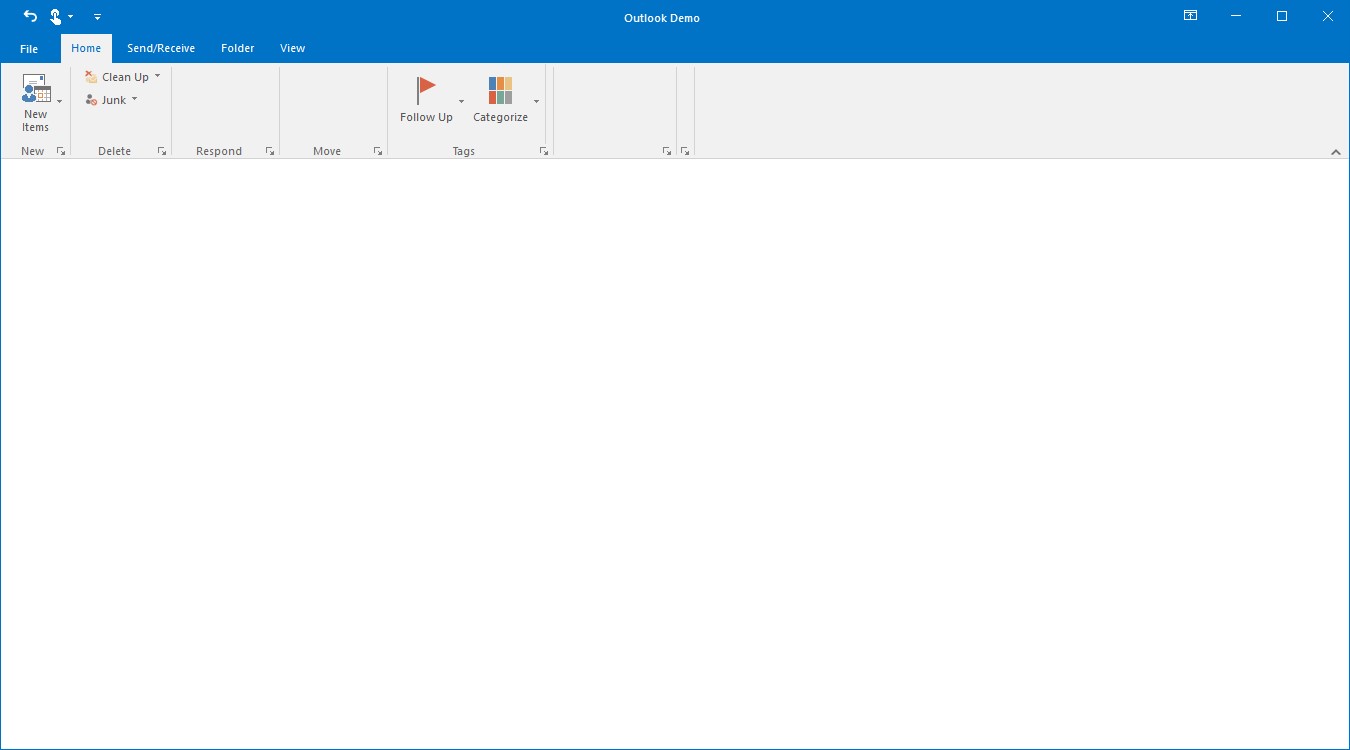Open the Folder ribbon tab
The width and height of the screenshot is (1350, 750).
237,47
